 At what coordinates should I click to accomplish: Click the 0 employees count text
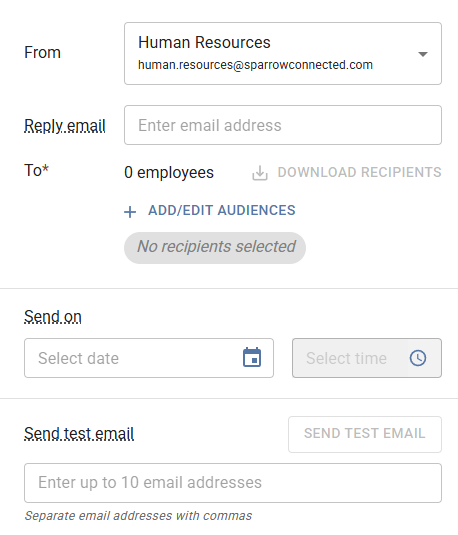pyautogui.click(x=169, y=173)
